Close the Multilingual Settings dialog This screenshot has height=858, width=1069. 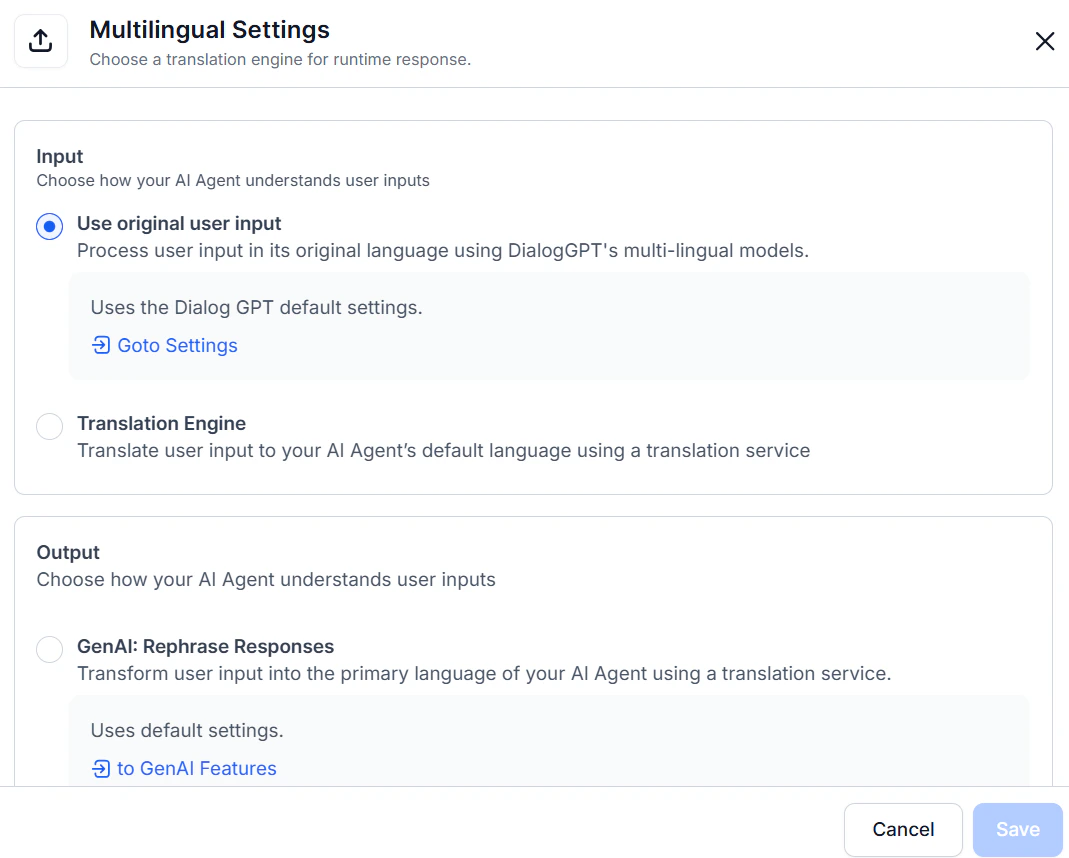(x=1044, y=41)
